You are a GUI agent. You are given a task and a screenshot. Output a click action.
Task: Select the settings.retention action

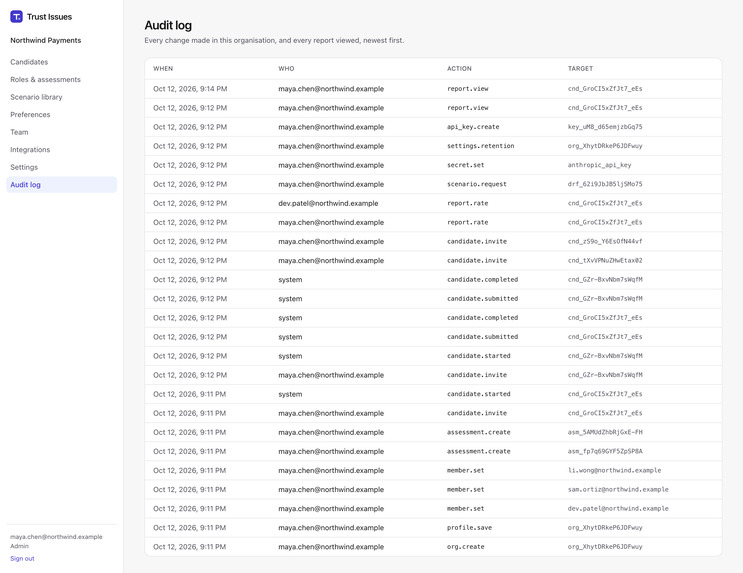pyautogui.click(x=480, y=146)
